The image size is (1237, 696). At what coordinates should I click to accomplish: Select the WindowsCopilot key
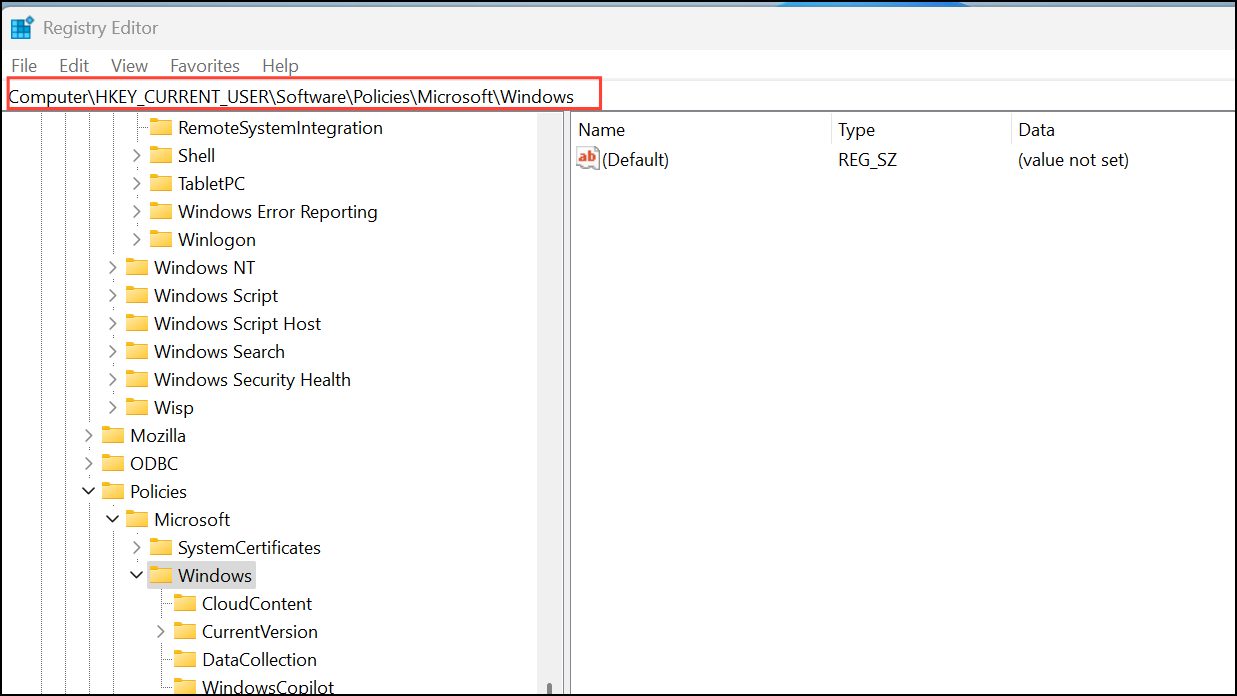click(x=267, y=687)
